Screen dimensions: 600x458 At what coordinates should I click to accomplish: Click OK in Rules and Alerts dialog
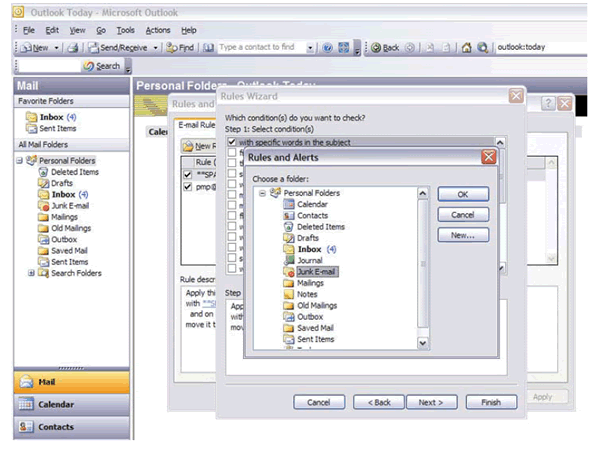tap(463, 194)
